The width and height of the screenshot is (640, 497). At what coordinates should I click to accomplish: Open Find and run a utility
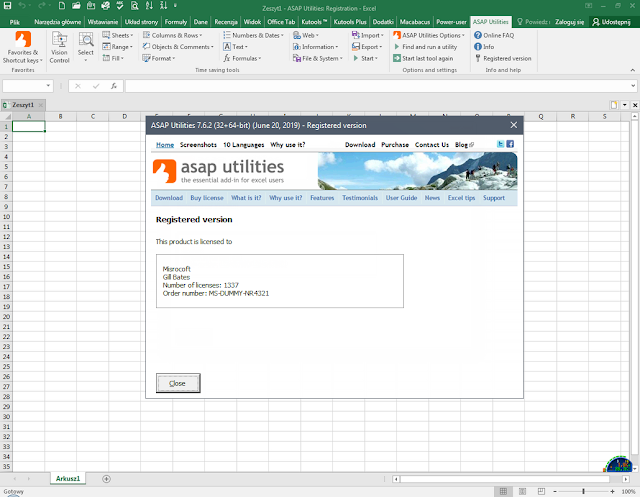(425, 47)
